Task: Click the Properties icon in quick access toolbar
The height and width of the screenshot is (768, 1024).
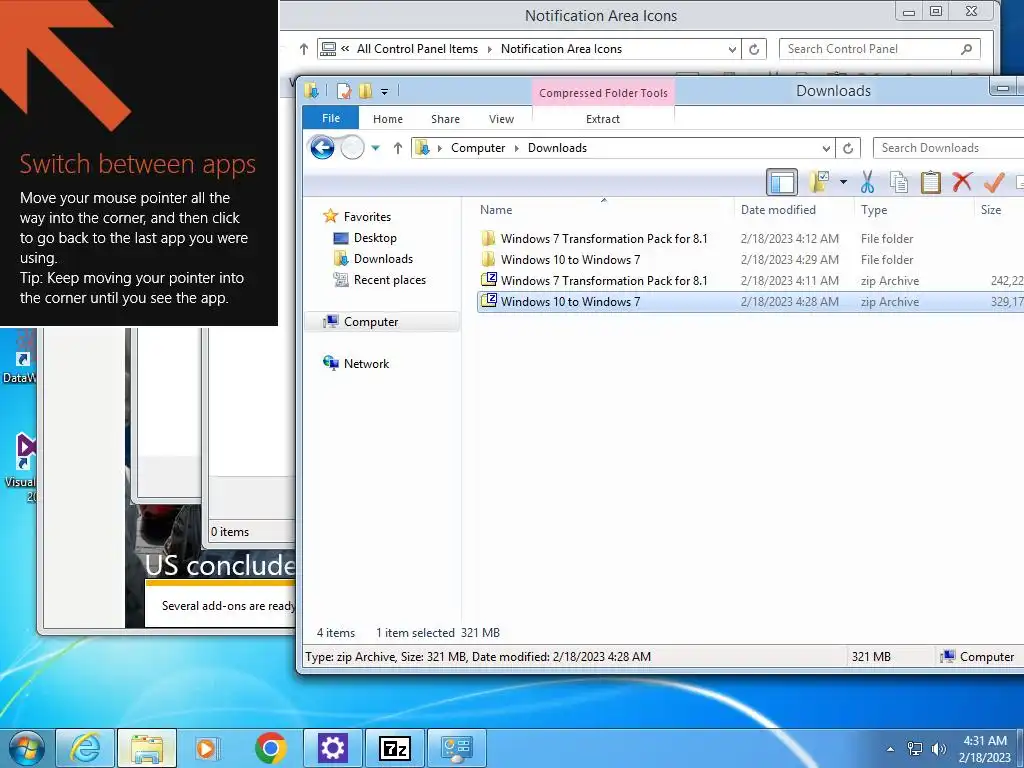Action: (344, 91)
